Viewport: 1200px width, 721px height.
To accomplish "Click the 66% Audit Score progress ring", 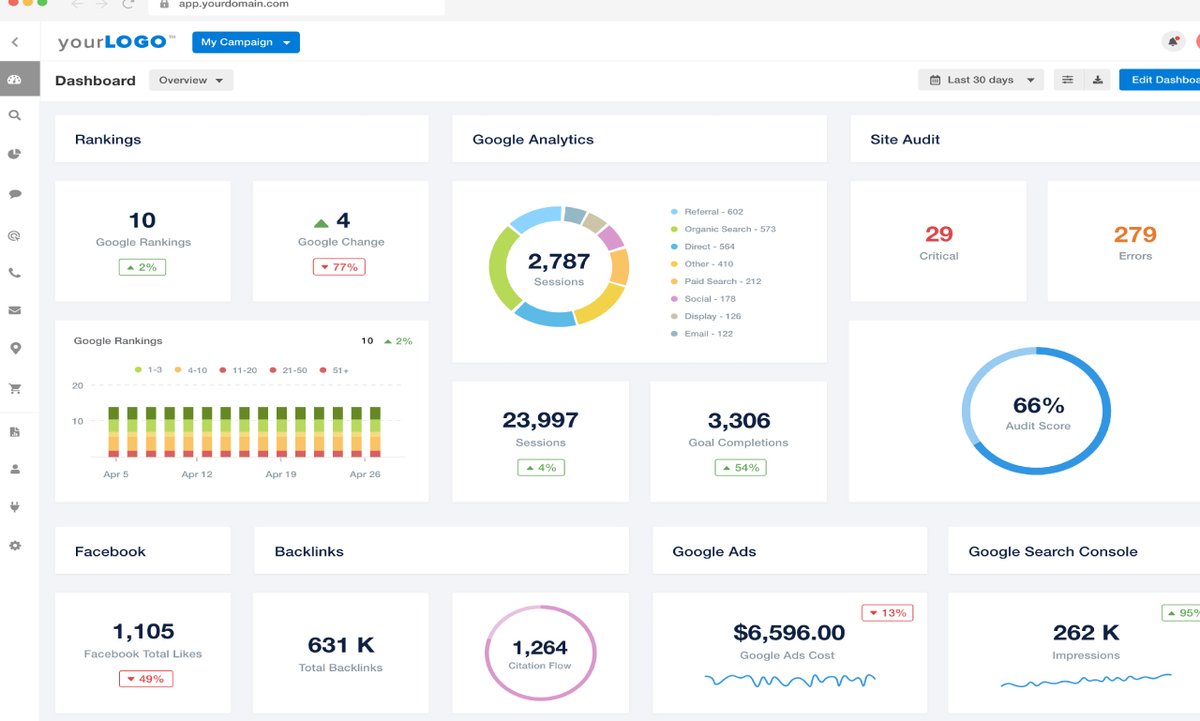I will (x=1036, y=410).
